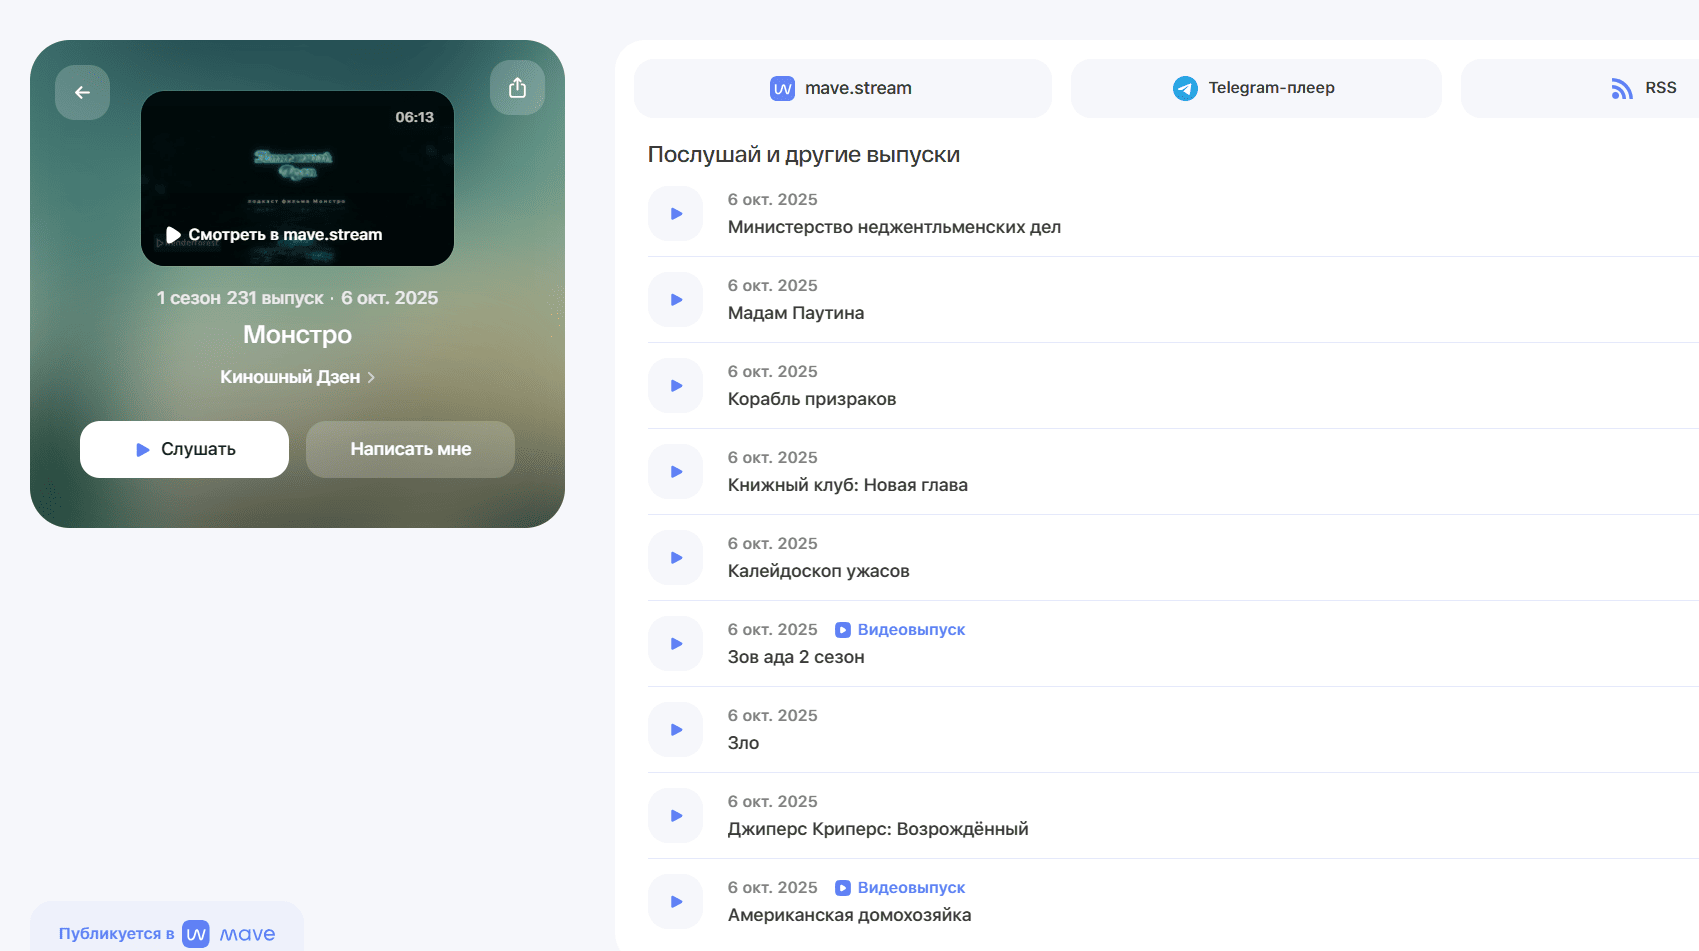Play the Калейдоскоп ужасов episode
This screenshot has height=951, width=1699.
click(676, 558)
